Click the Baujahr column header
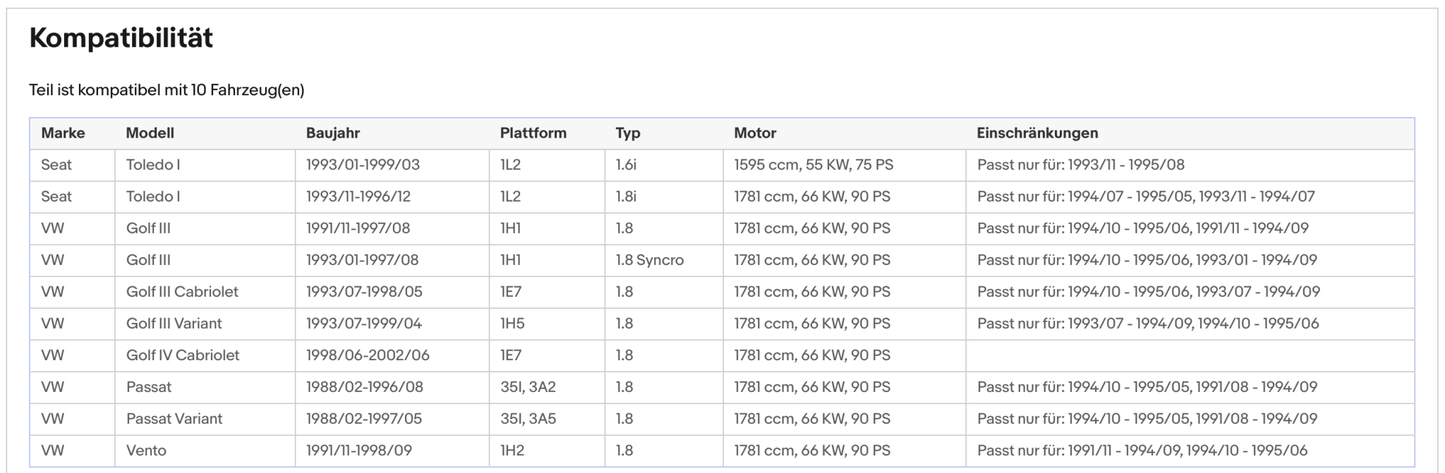Viewport: 1445px width, 473px height. pyautogui.click(x=333, y=133)
